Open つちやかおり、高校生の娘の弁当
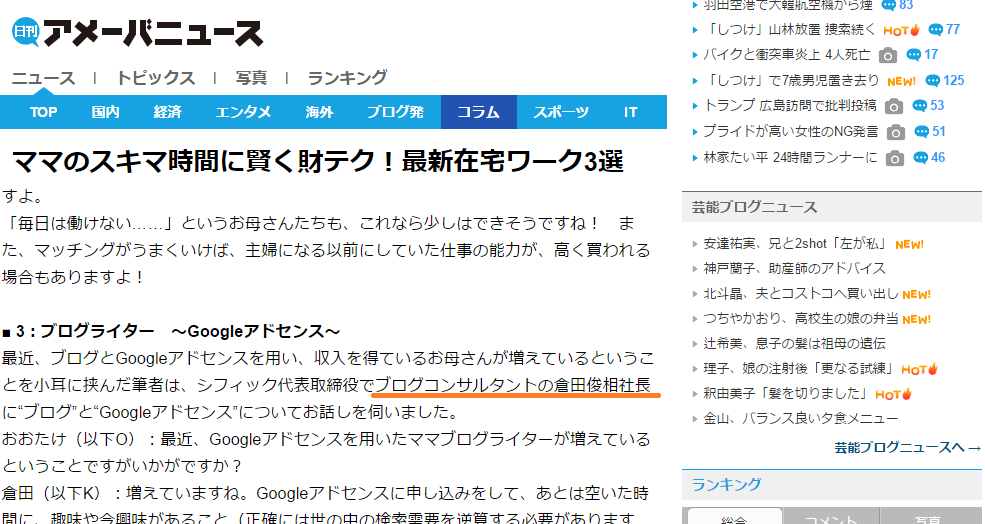The height and width of the screenshot is (524, 985). [801, 319]
